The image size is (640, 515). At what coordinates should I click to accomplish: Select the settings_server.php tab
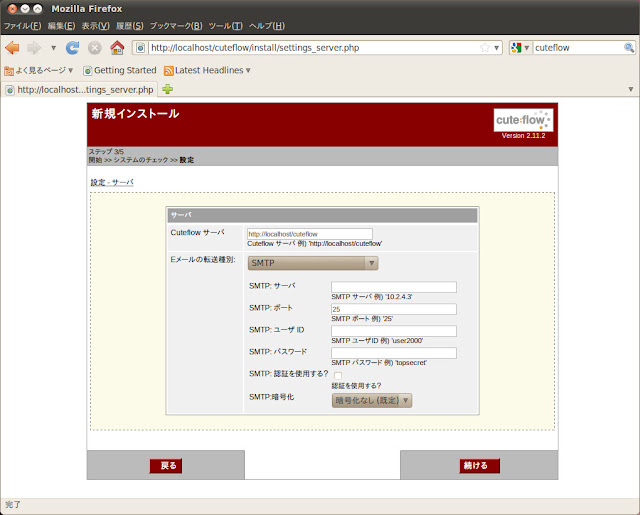point(80,90)
